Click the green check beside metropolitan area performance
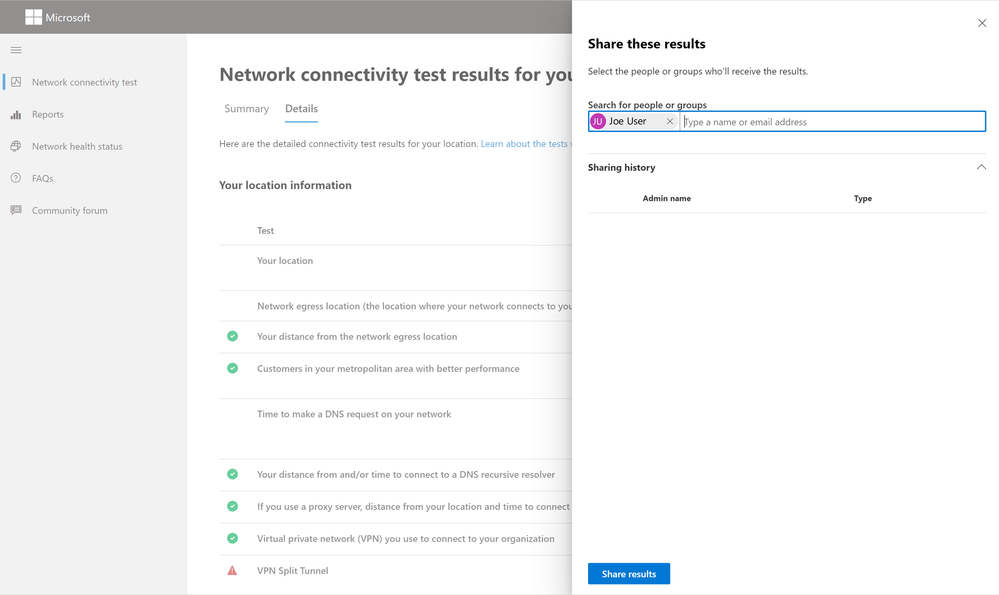Viewport: 999px width, 595px height. coord(233,368)
